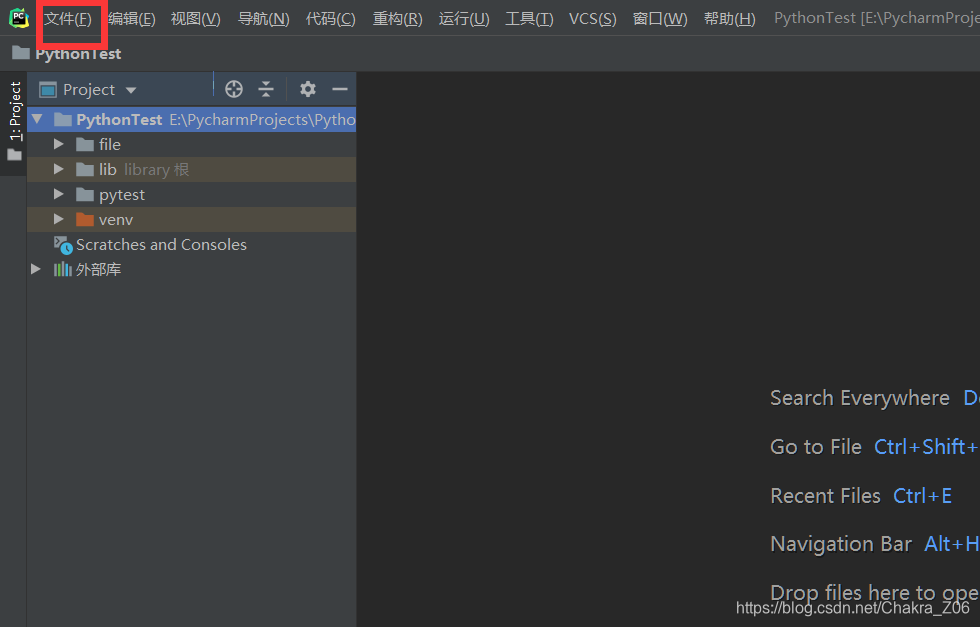This screenshot has height=627, width=980.
Task: Click the Collapse All icon
Action: coord(266,89)
